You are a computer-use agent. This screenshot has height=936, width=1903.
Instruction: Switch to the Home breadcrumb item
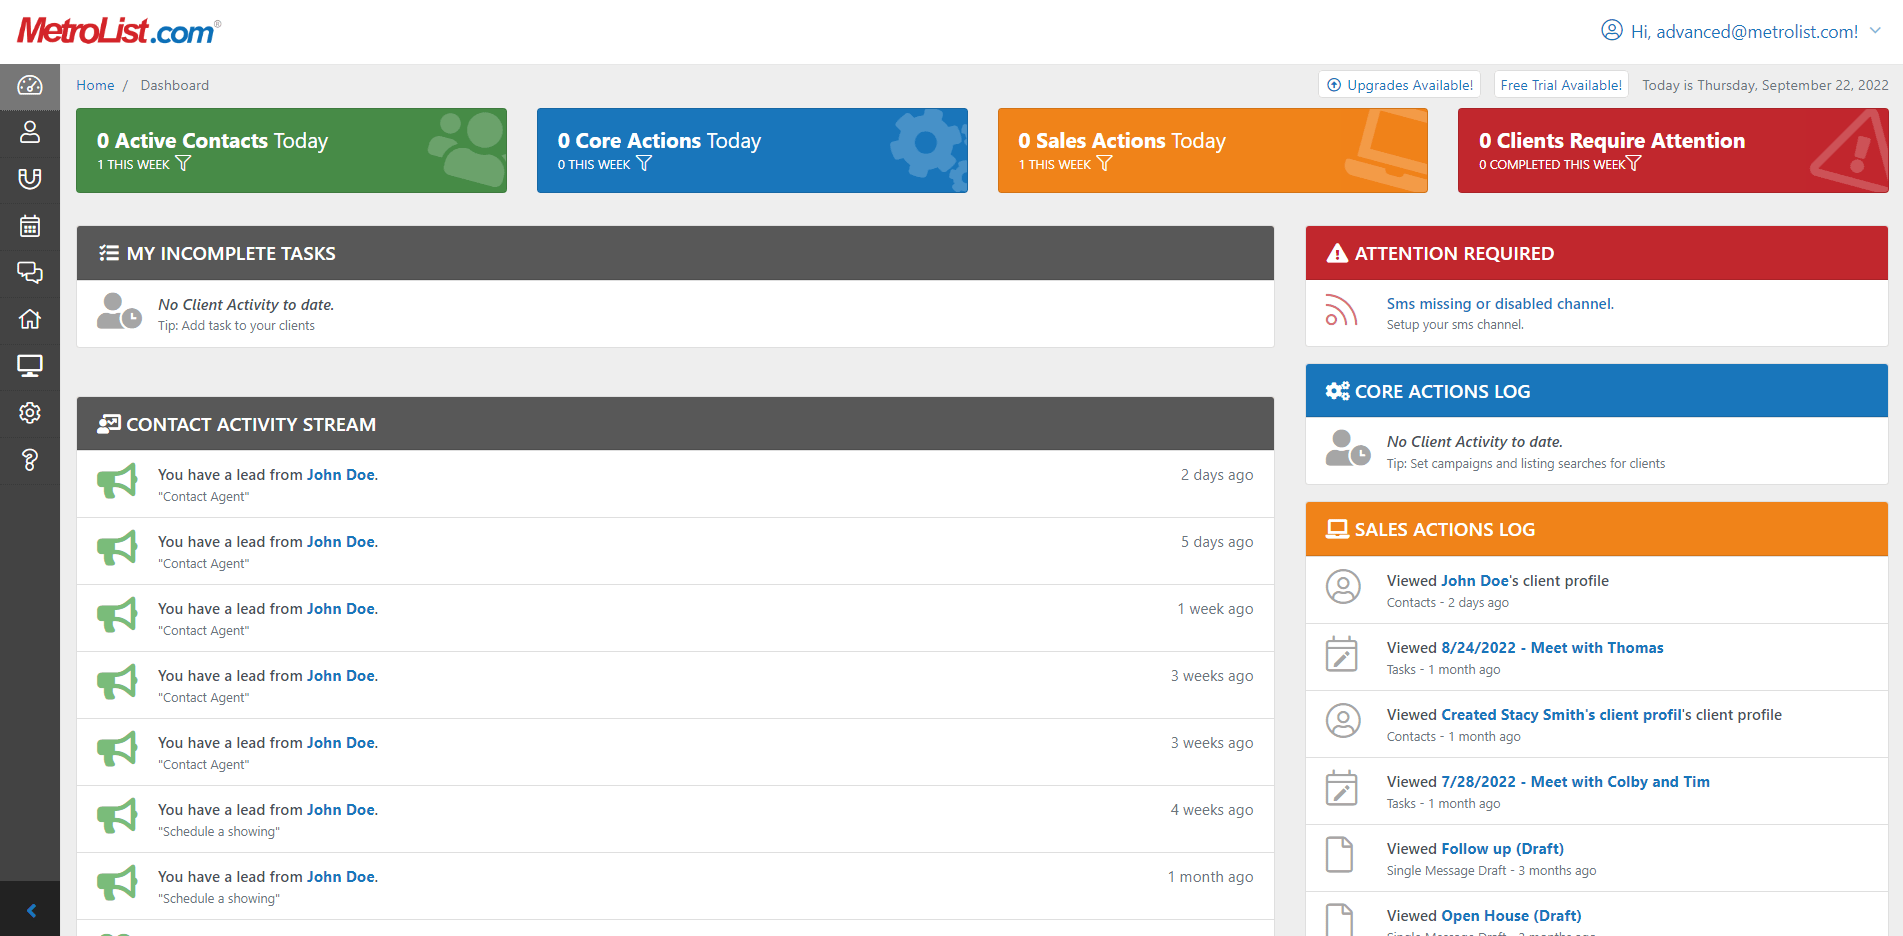tap(95, 85)
